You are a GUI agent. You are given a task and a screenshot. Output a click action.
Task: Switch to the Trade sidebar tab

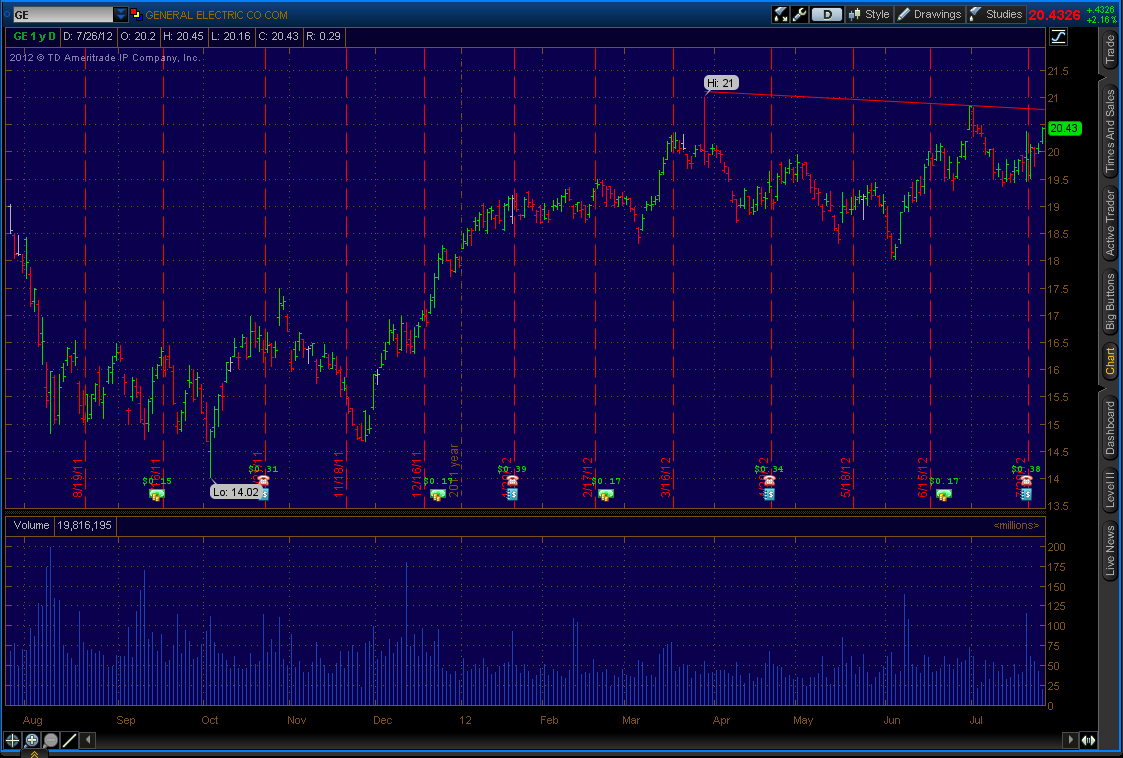(1110, 50)
